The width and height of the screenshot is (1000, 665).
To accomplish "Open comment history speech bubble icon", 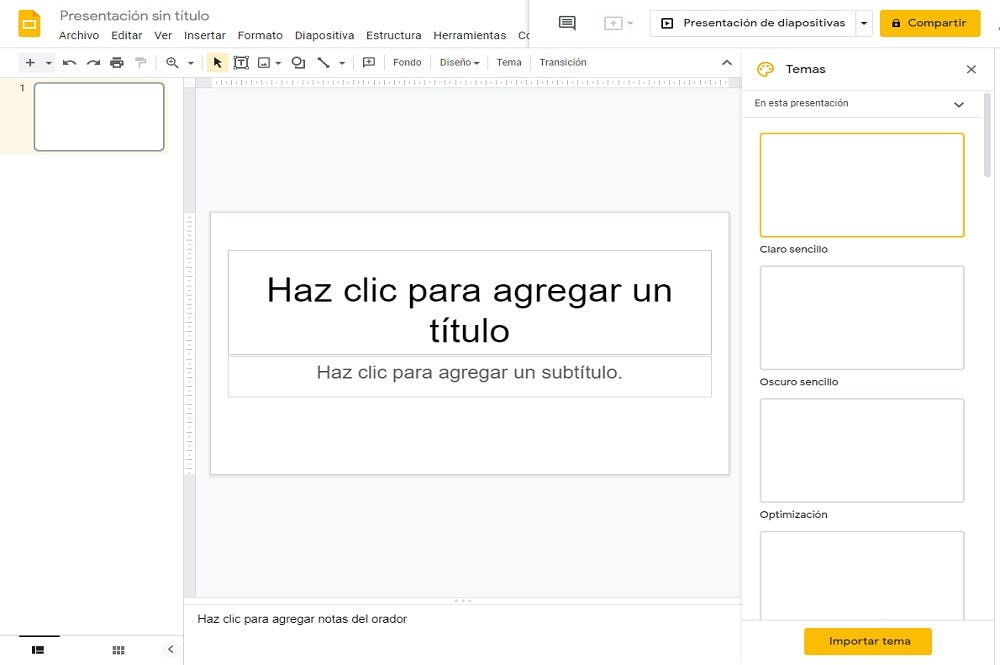I will (x=567, y=23).
